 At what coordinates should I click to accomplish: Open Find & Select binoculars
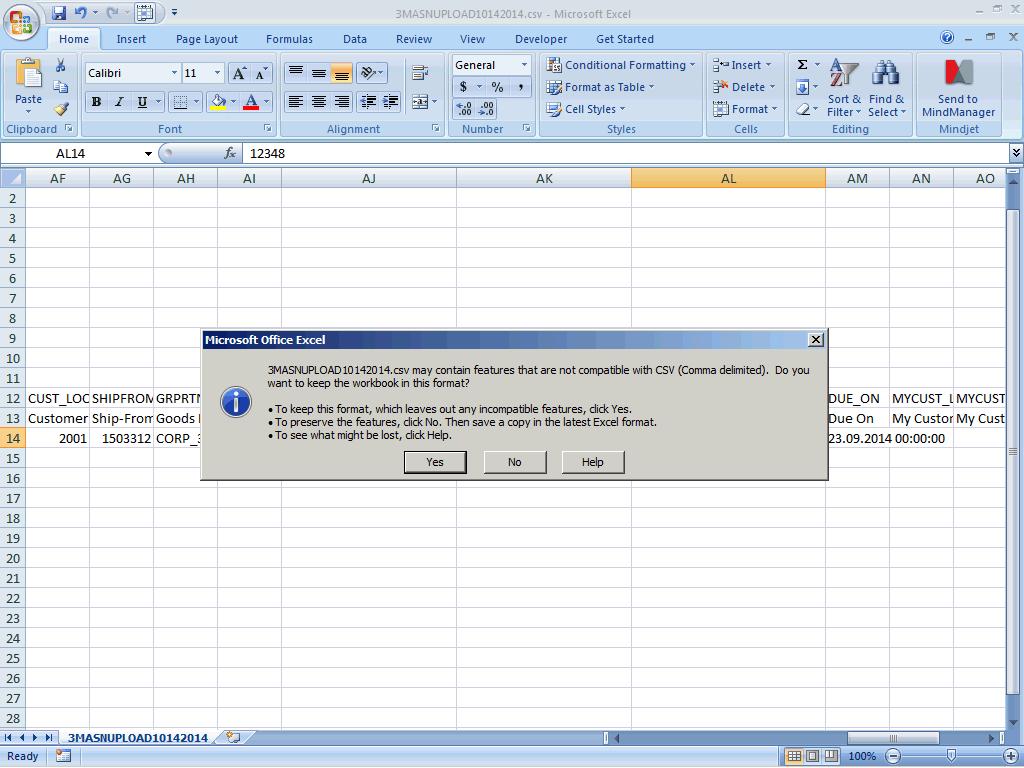(x=887, y=88)
